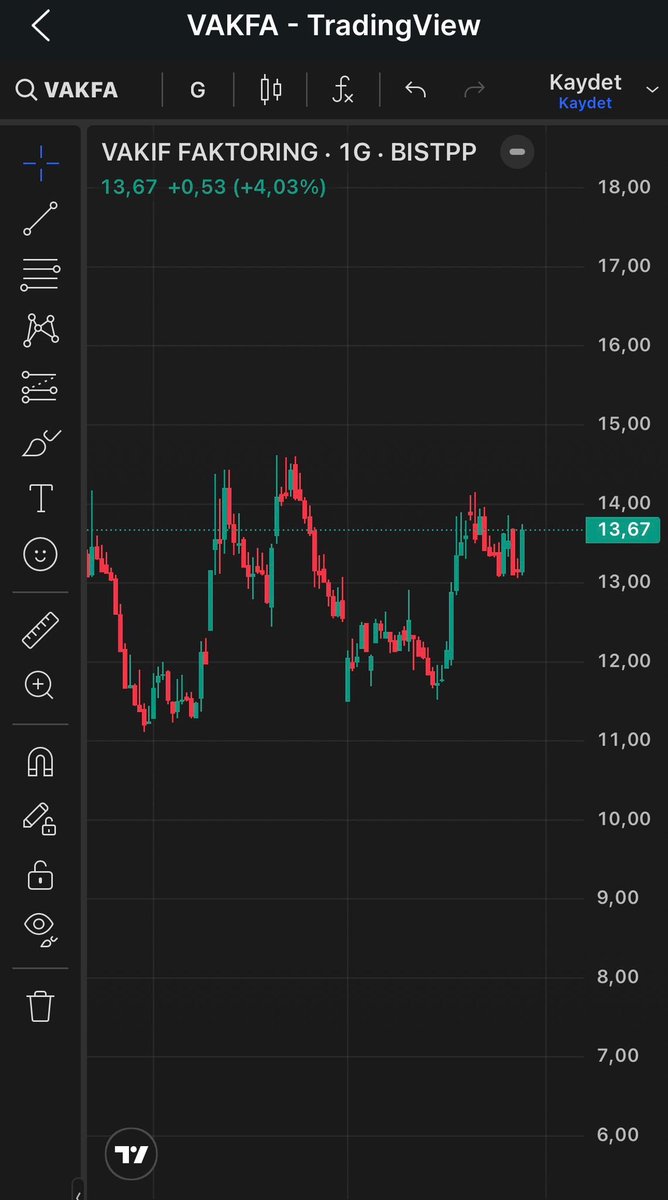Open the candlestick chart type selector
Viewport: 668px width, 1200px height.
pos(270,90)
